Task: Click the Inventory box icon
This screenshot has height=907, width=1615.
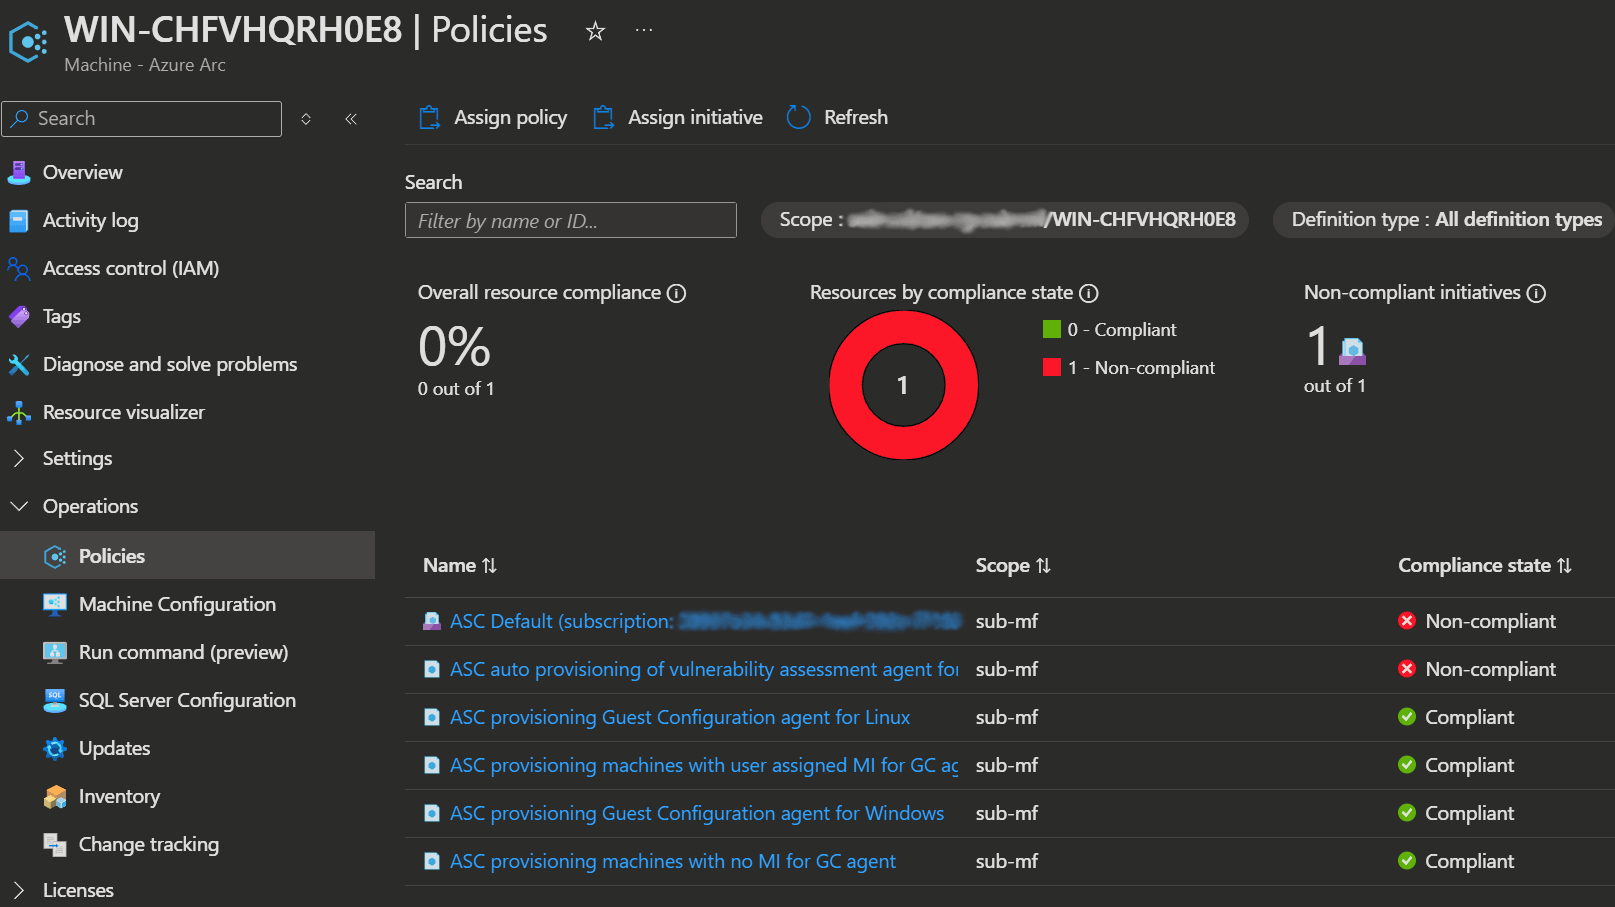Action: click(55, 796)
